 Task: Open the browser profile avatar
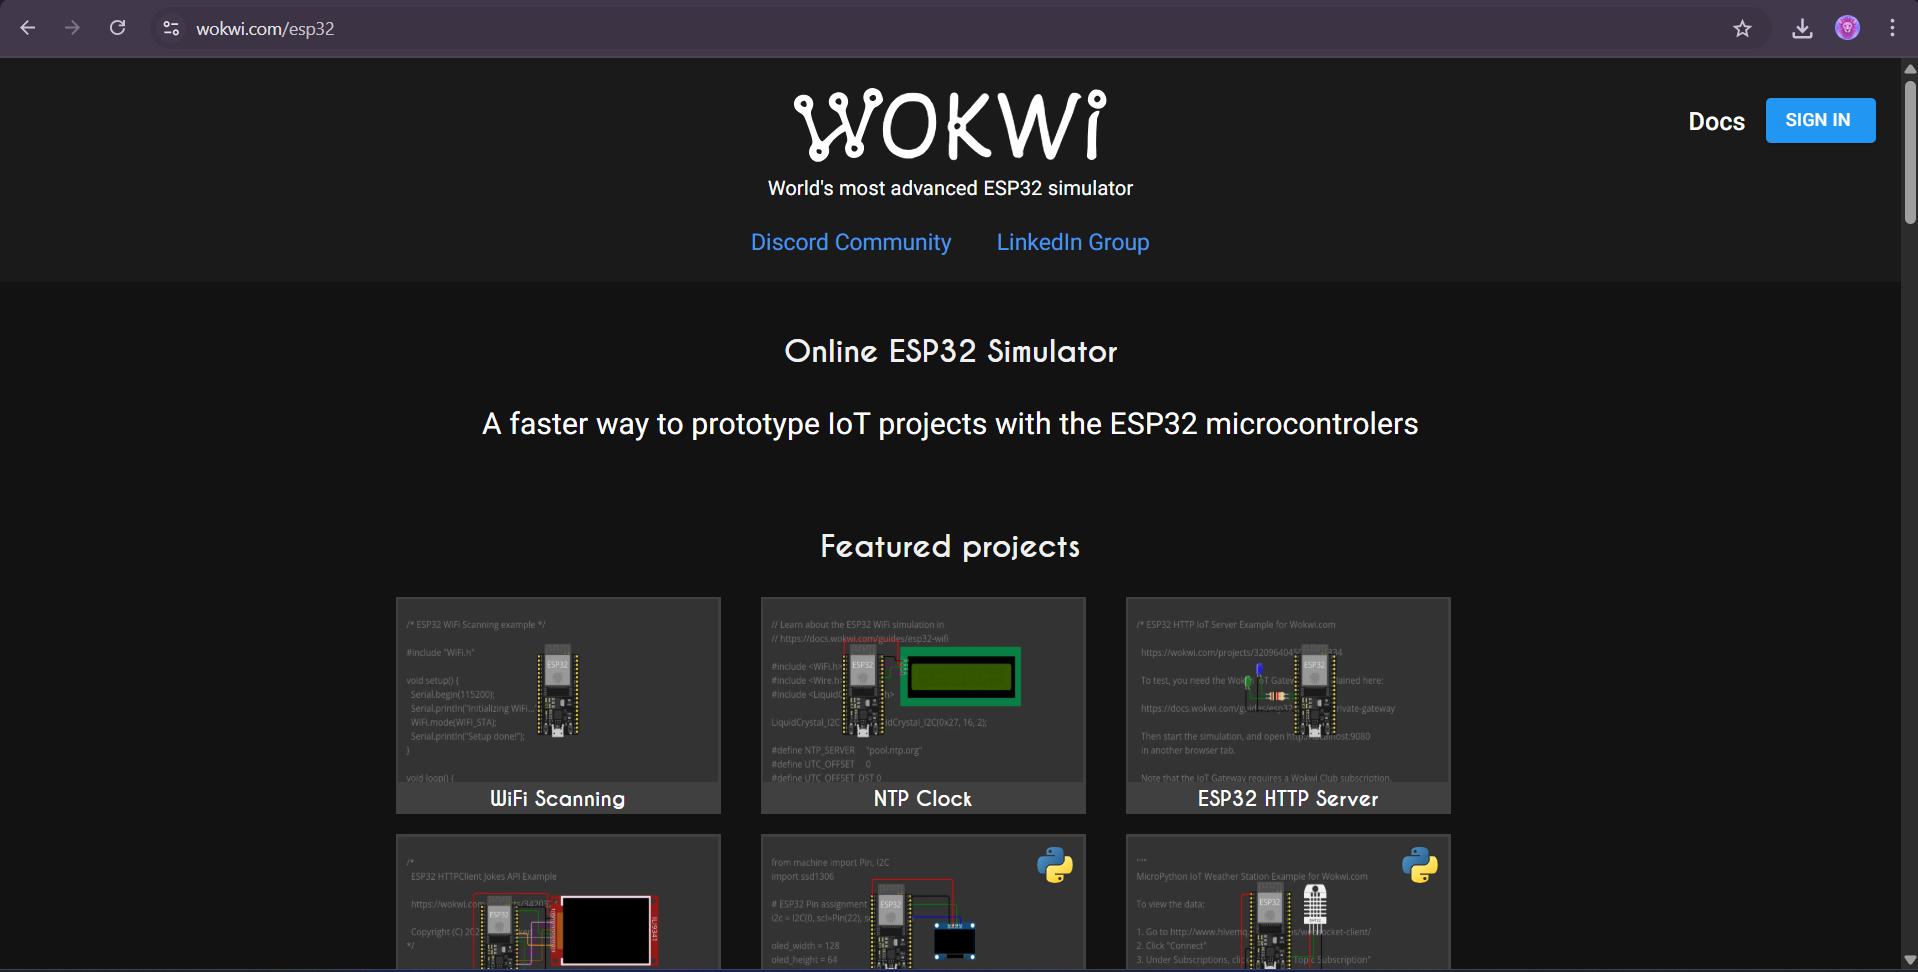point(1847,28)
